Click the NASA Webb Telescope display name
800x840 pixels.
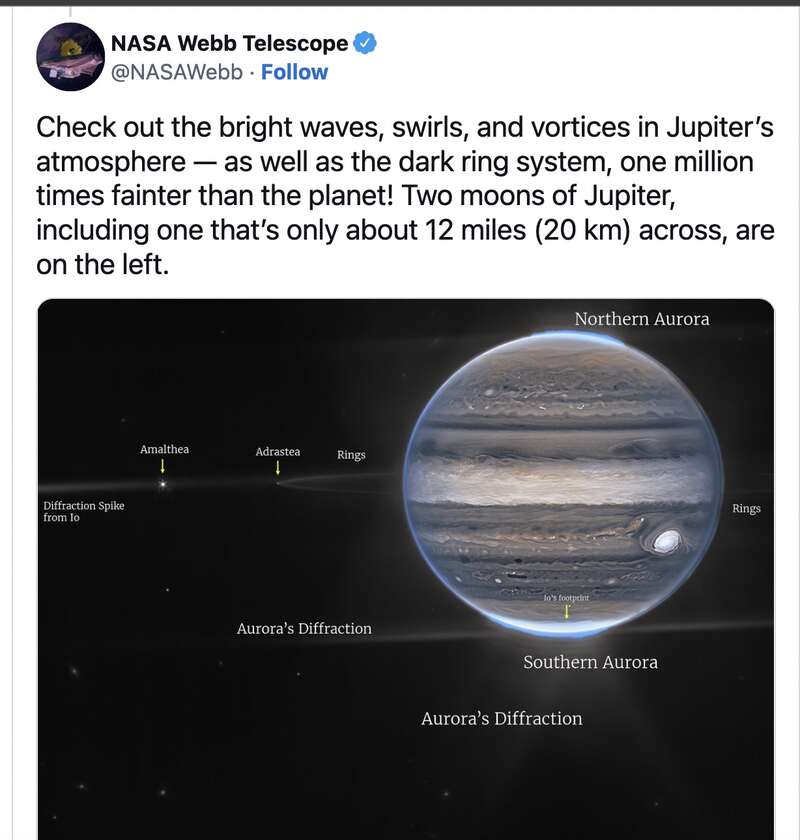click(x=229, y=43)
